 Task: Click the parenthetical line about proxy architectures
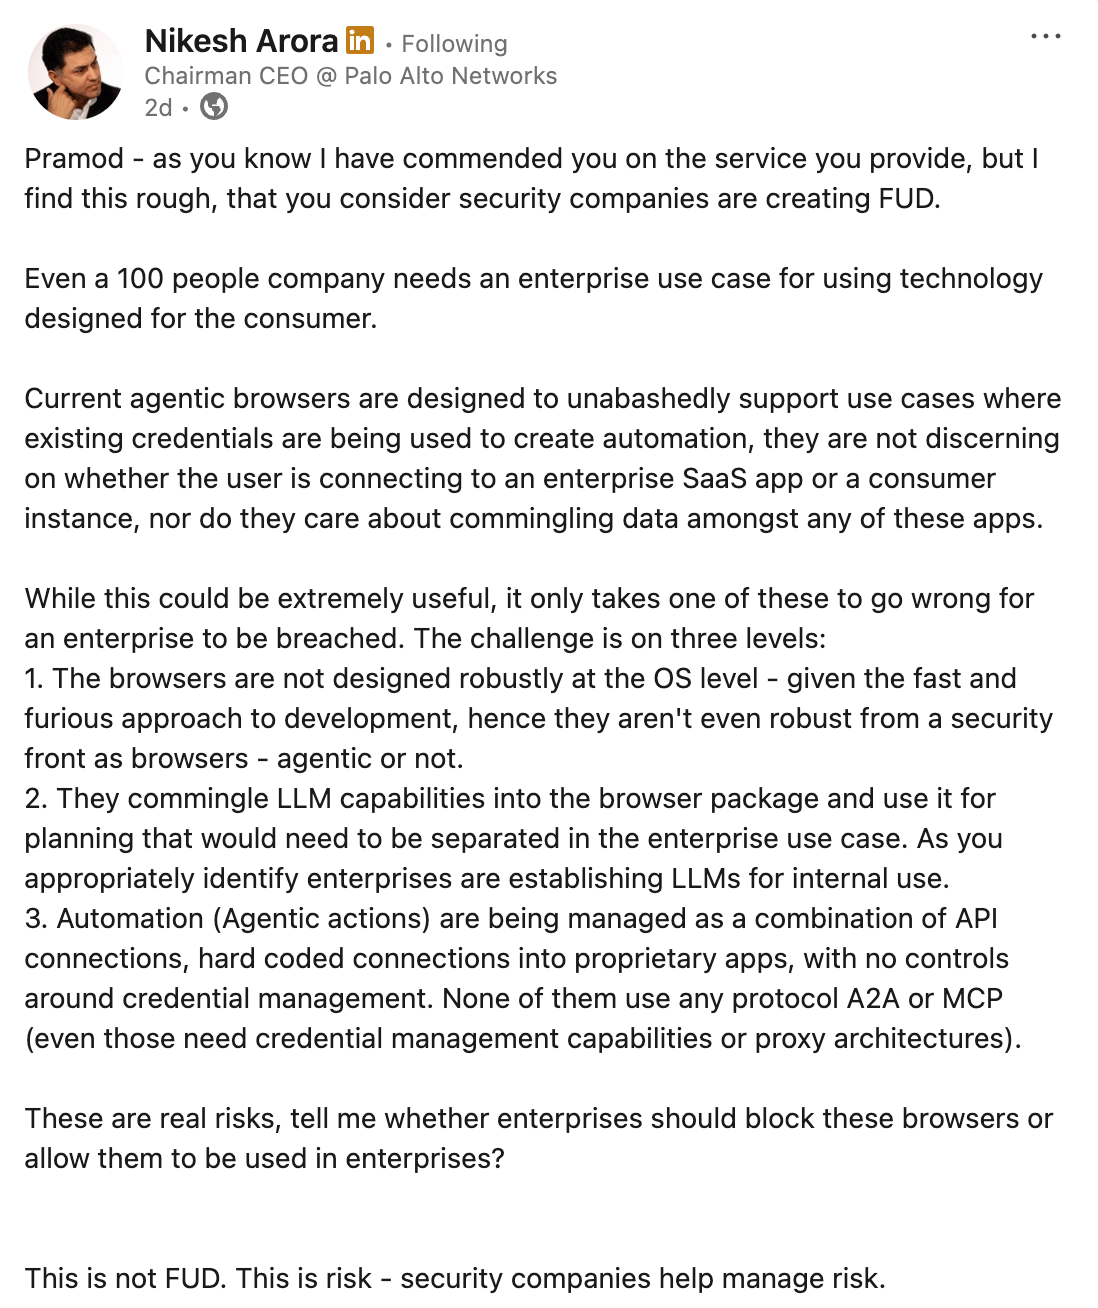(523, 1038)
